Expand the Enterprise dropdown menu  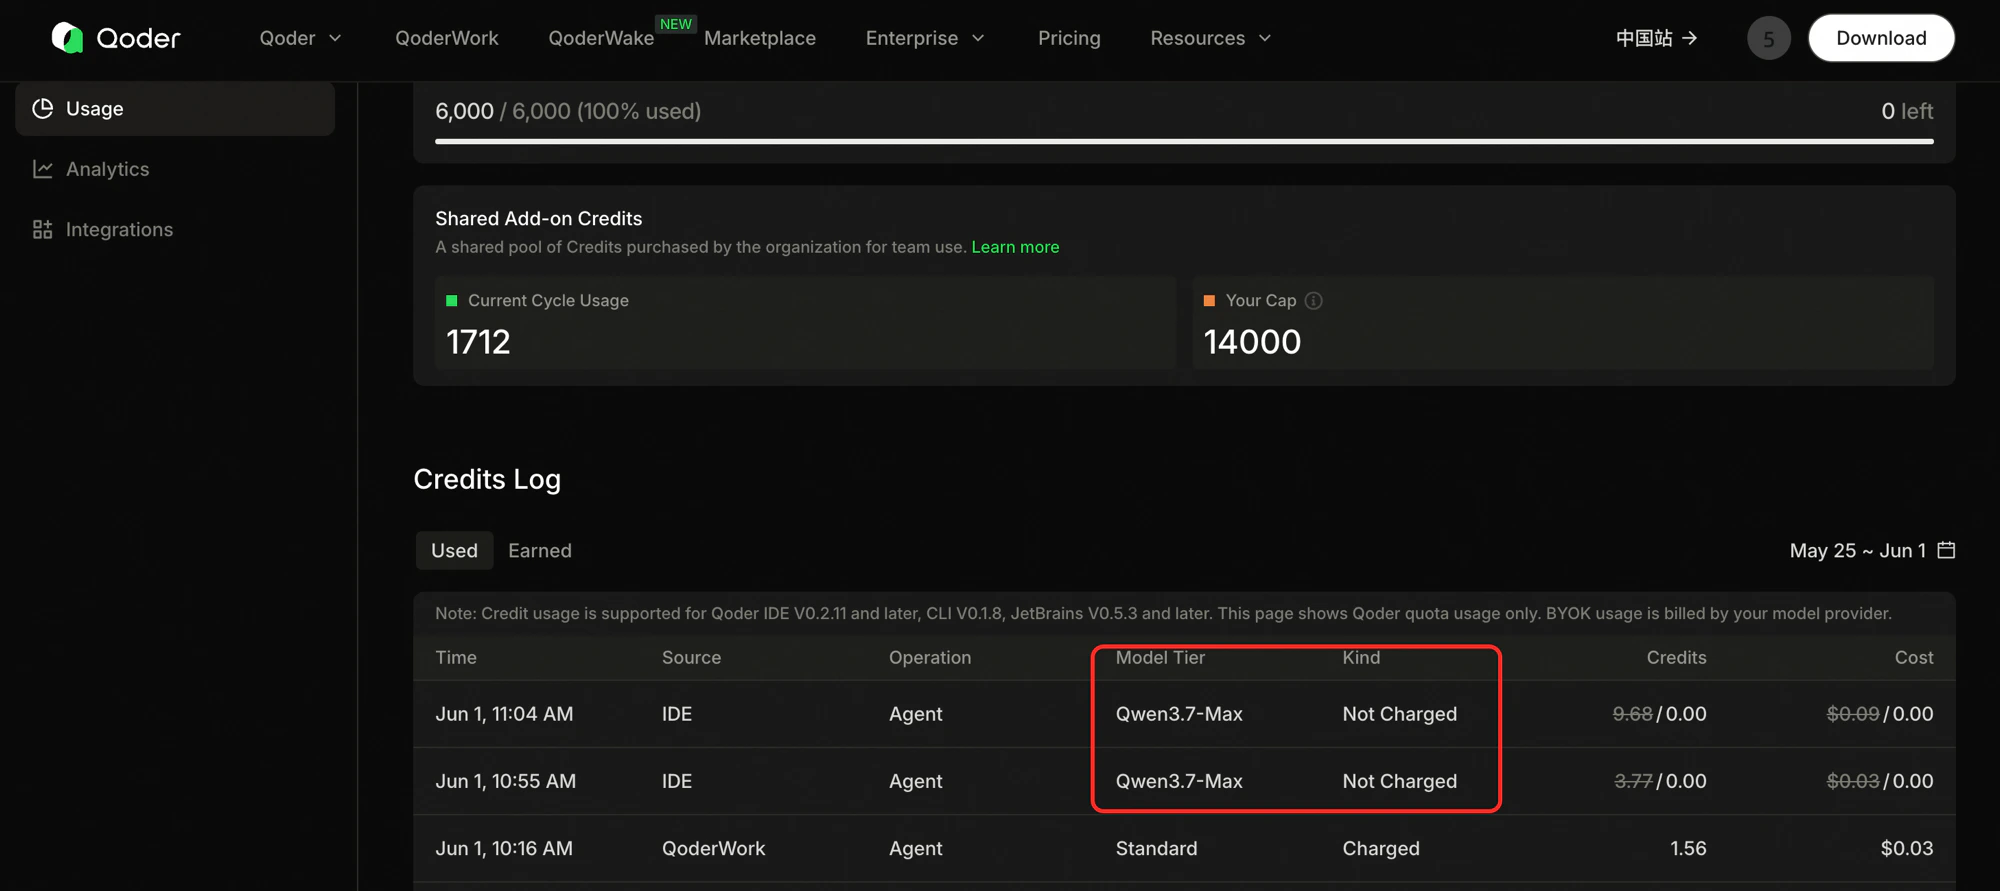[x=925, y=38]
